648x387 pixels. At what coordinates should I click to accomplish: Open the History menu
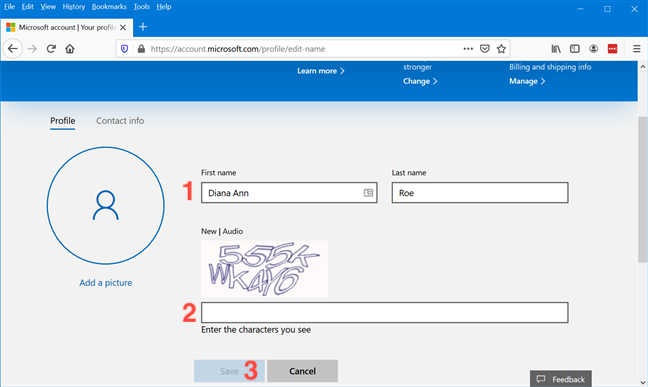tap(74, 7)
